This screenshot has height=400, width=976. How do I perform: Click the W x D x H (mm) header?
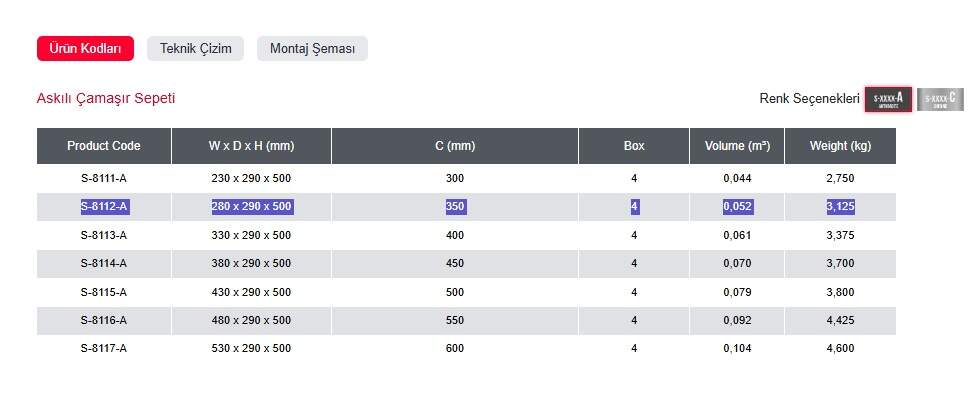251,146
